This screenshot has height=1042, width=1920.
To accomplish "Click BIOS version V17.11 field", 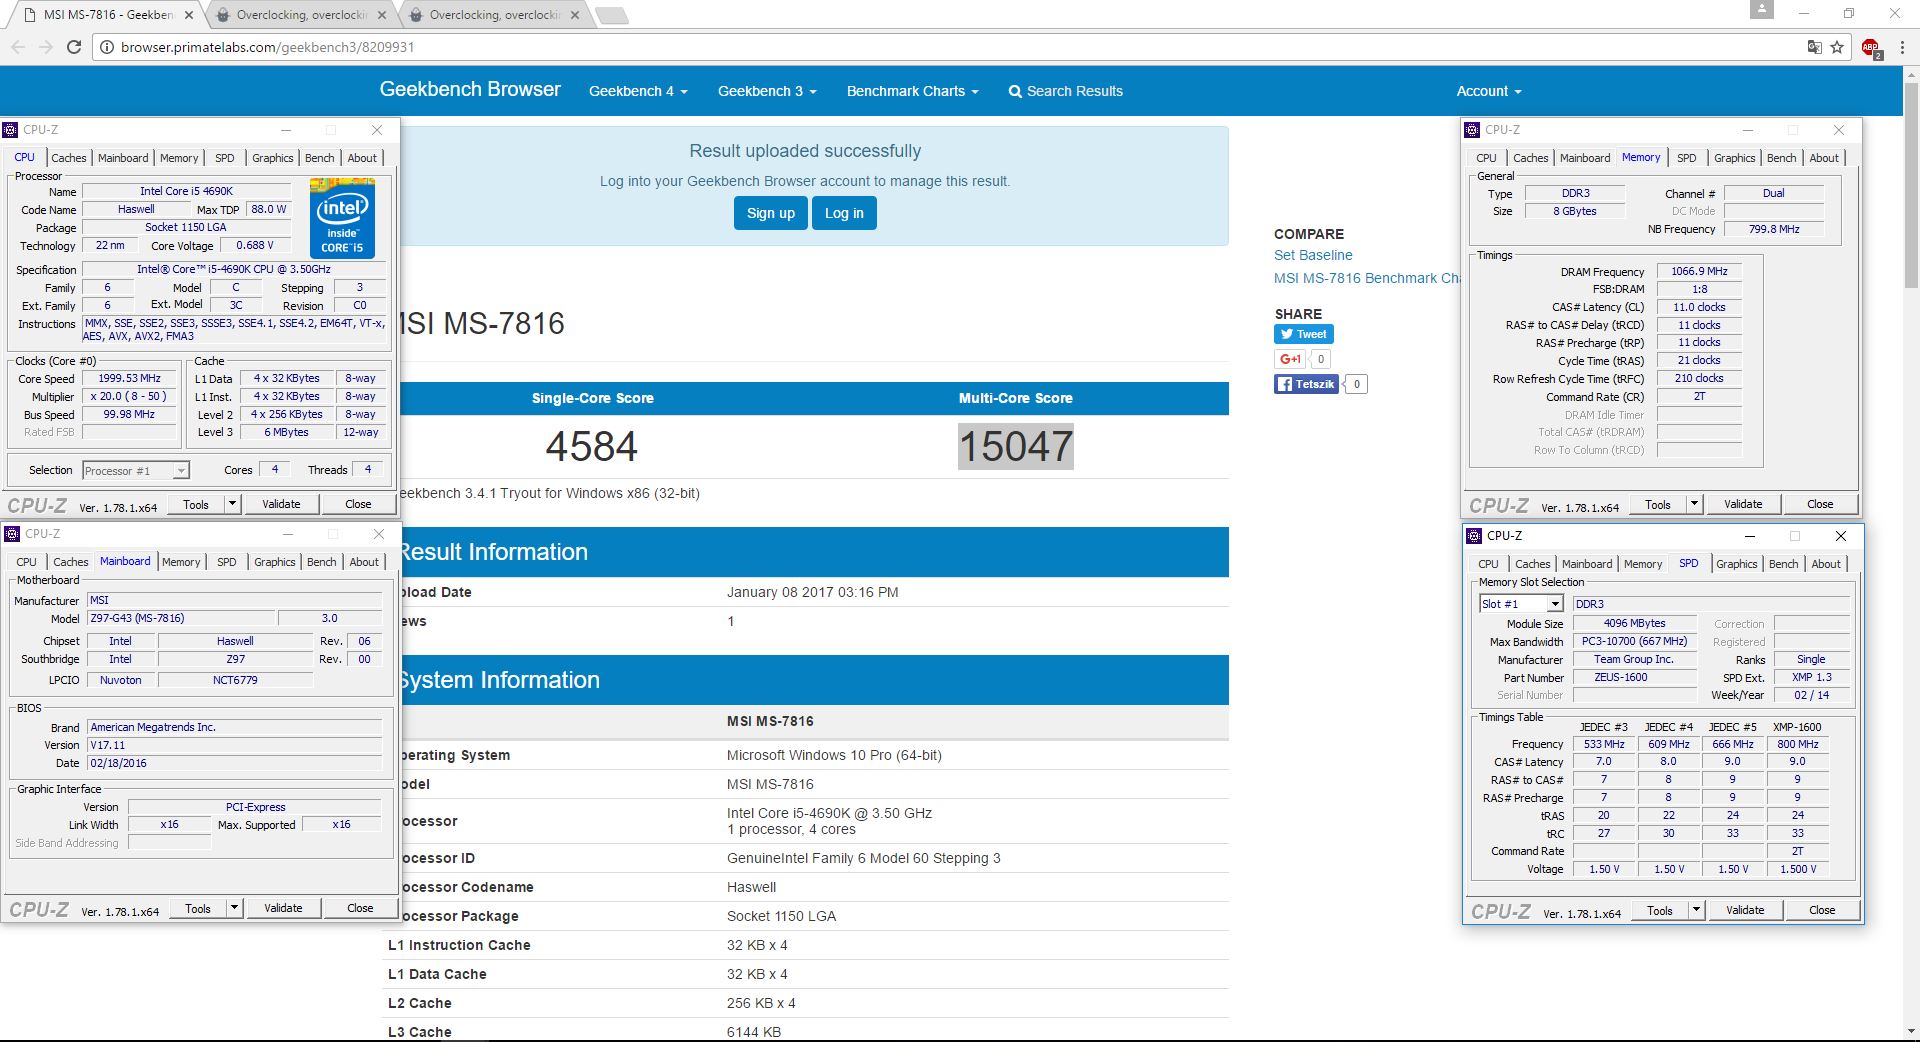I will point(234,745).
